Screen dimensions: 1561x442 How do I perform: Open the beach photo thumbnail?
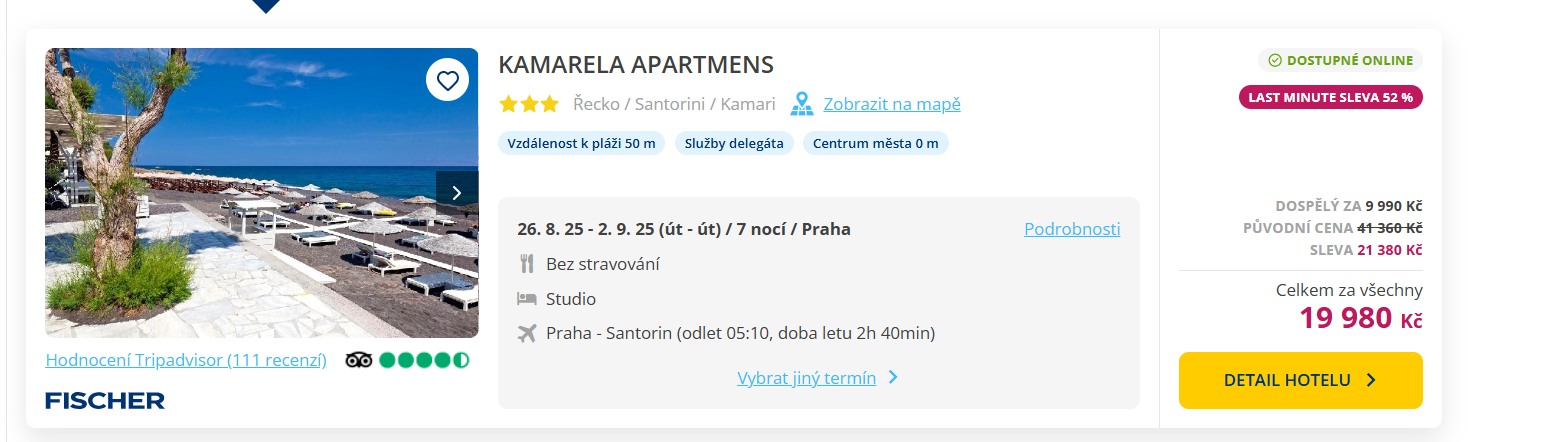point(262,193)
